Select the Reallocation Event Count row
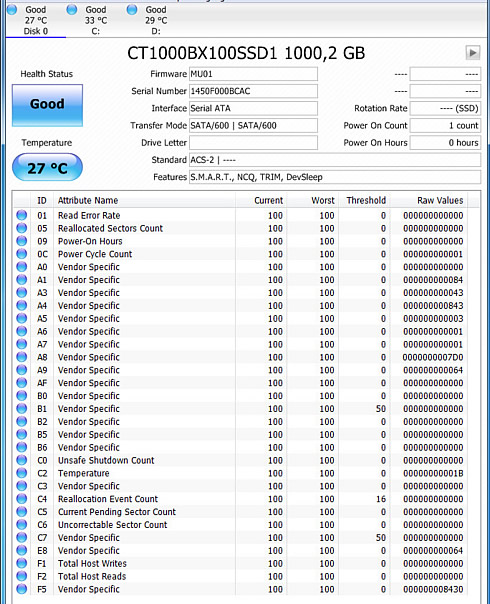 (247, 499)
